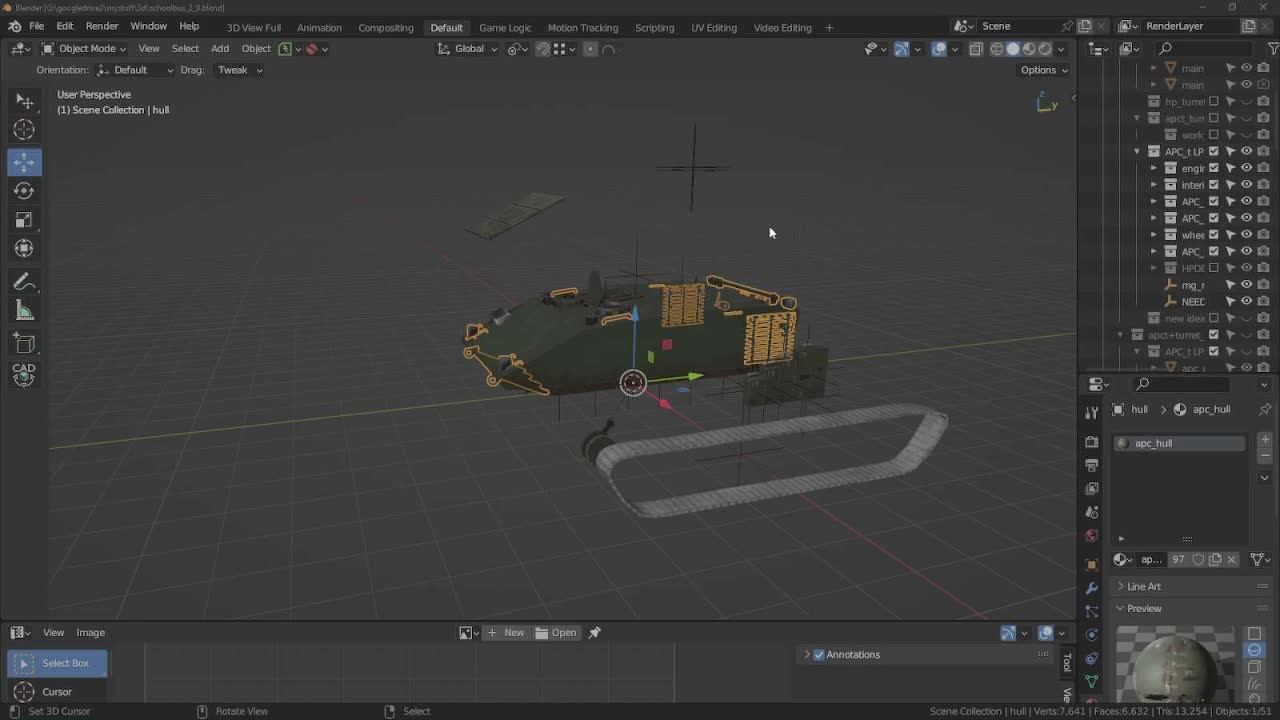Collapse the APC_t LP collection tree

[1137, 152]
